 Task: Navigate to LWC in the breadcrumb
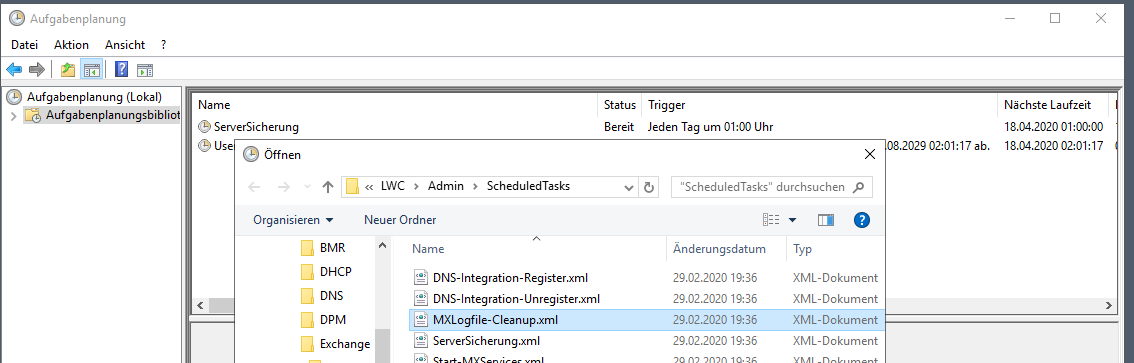[x=392, y=186]
